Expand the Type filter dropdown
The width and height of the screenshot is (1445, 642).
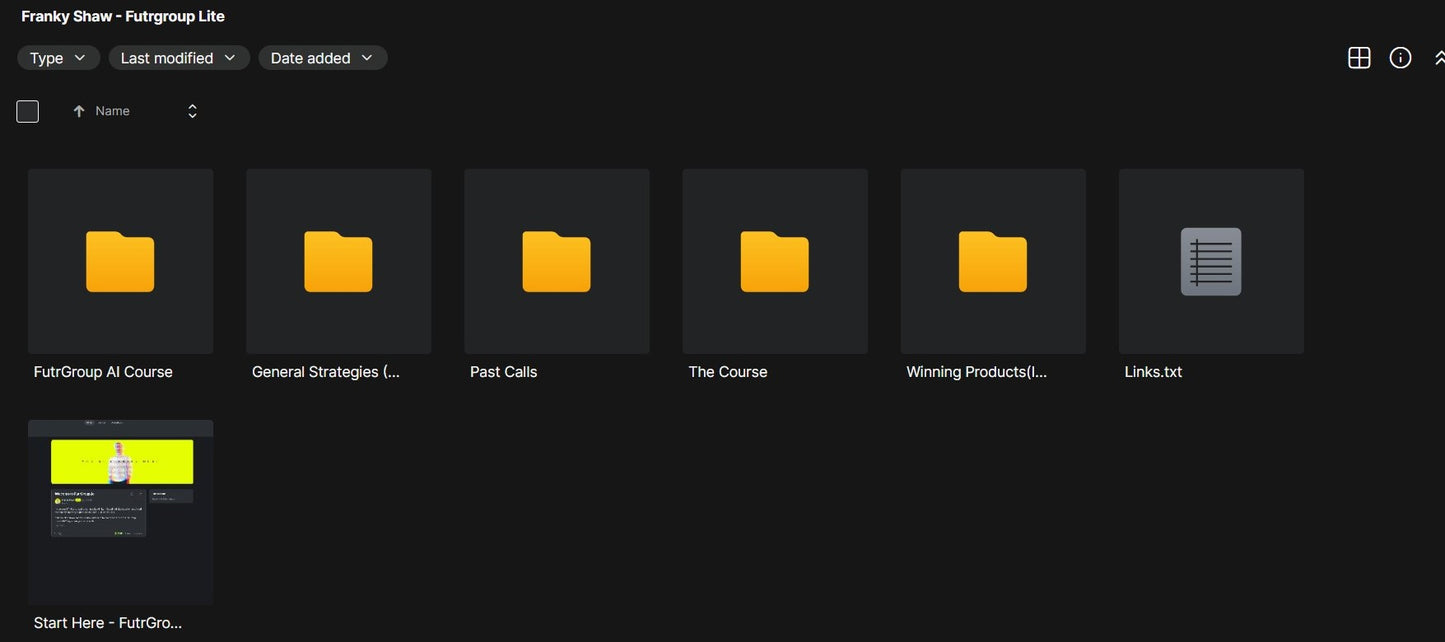(x=58, y=58)
